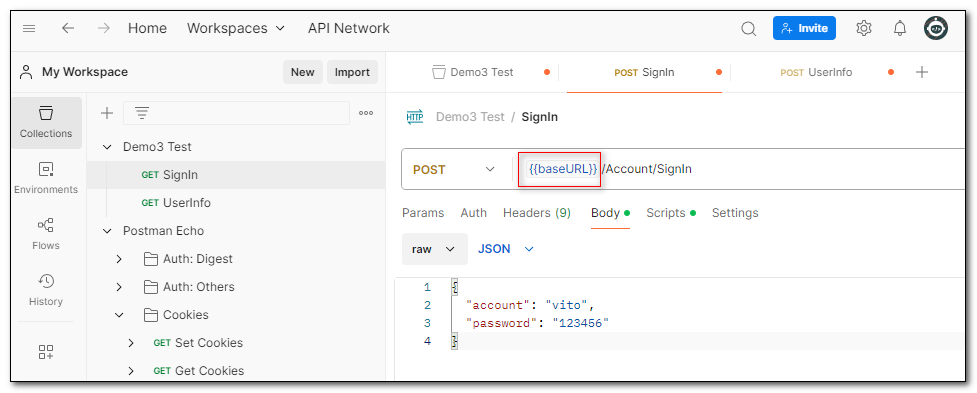977x393 pixels.
Task: Expand the Set Cookies request
Action: [x=130, y=343]
